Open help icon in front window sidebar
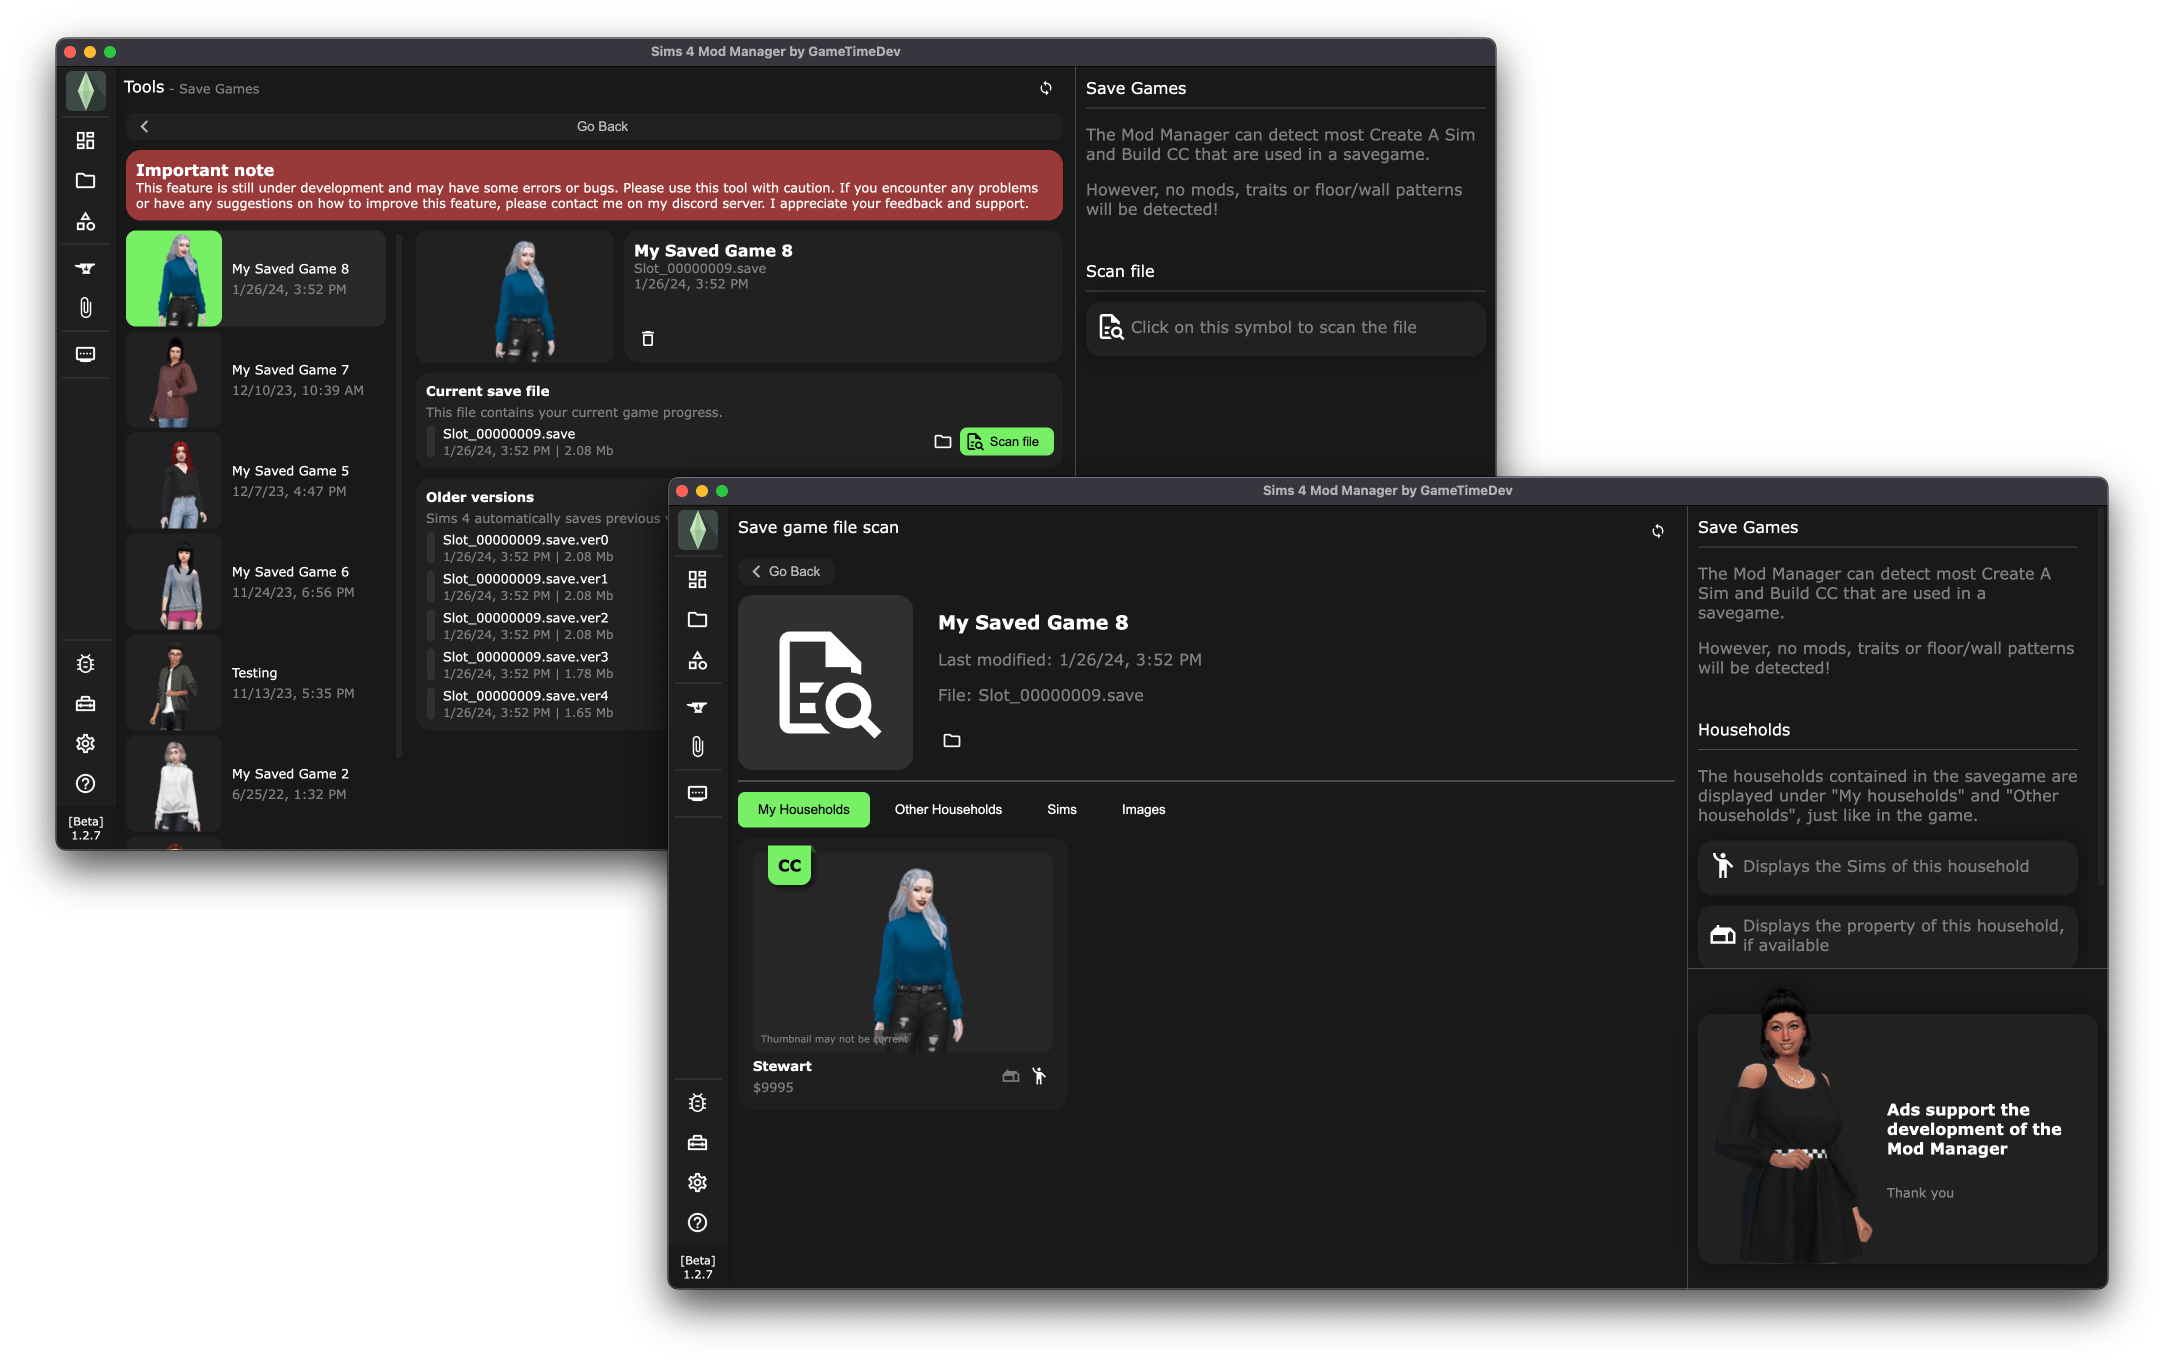 (698, 1223)
